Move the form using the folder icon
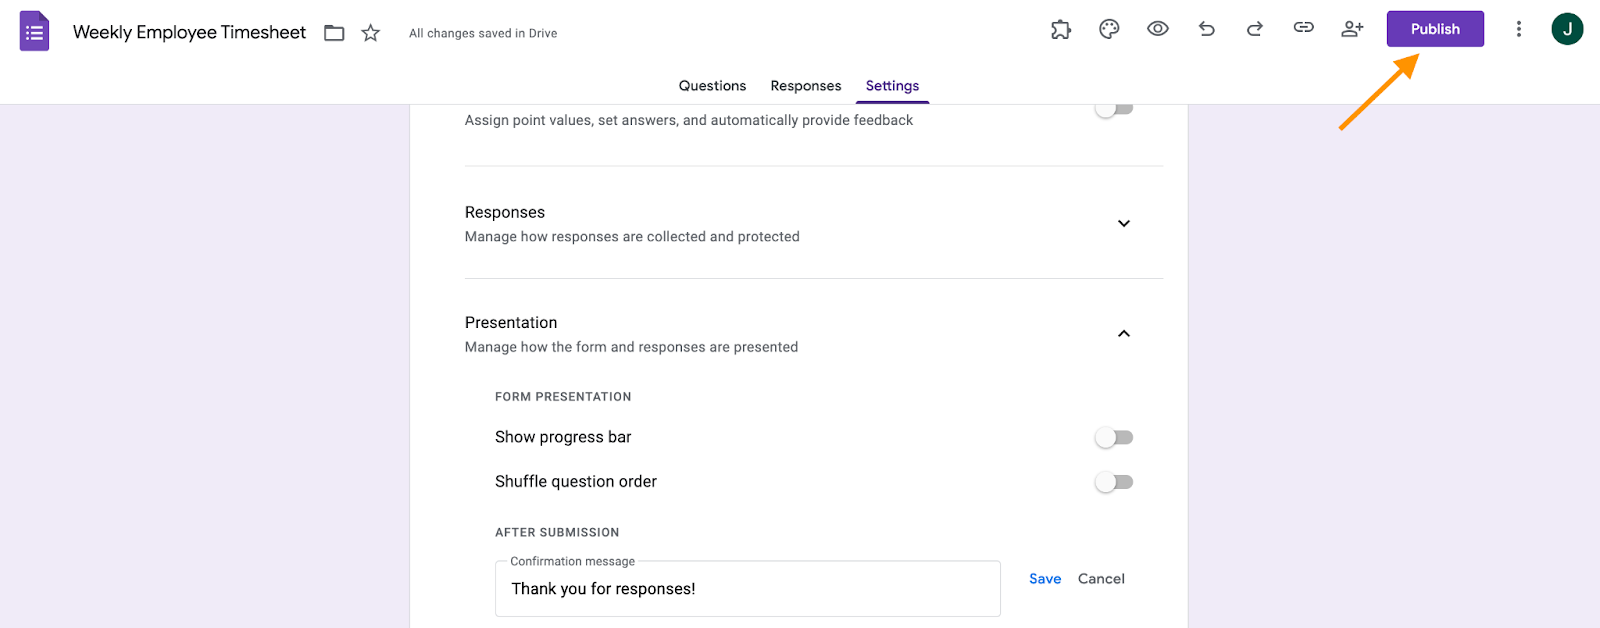The height and width of the screenshot is (628, 1600). pyautogui.click(x=334, y=33)
